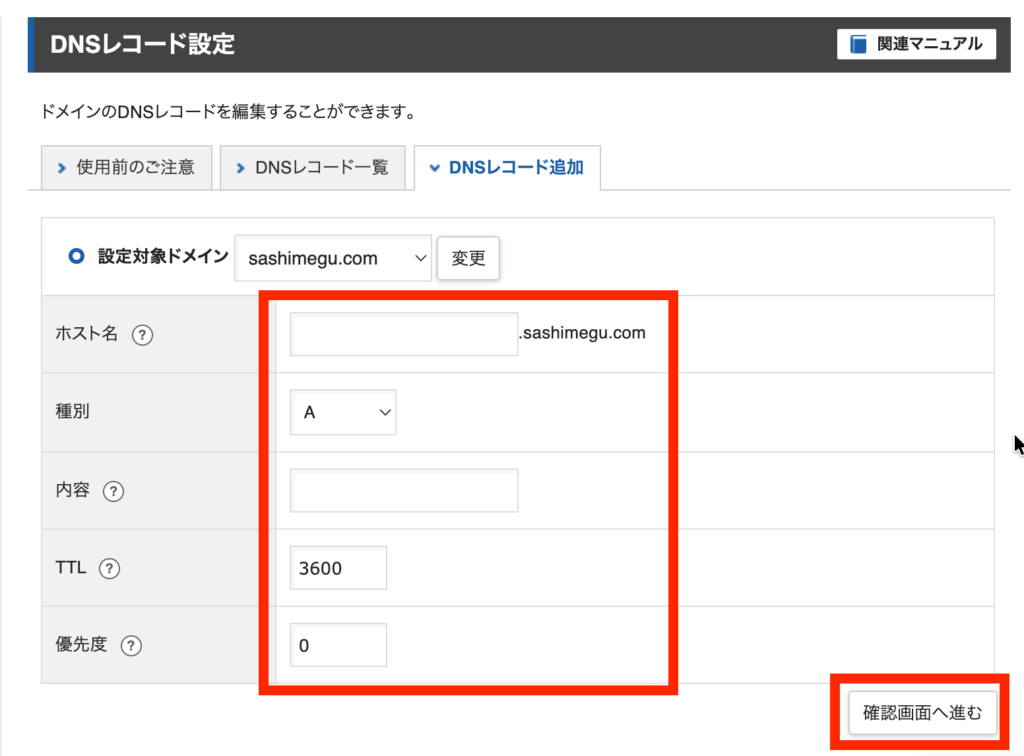This screenshot has height=756, width=1024.
Task: Click into the 内容 input box
Action: pos(404,490)
